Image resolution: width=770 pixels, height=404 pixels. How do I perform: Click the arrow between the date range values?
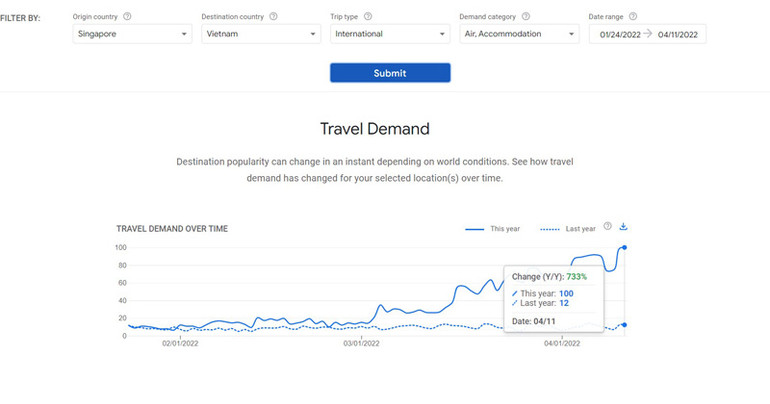[x=647, y=34]
